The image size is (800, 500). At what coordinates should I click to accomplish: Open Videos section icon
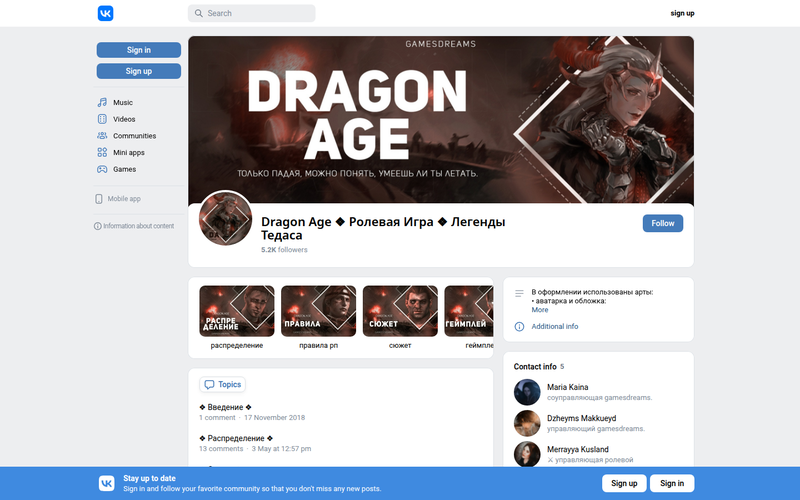(102, 119)
